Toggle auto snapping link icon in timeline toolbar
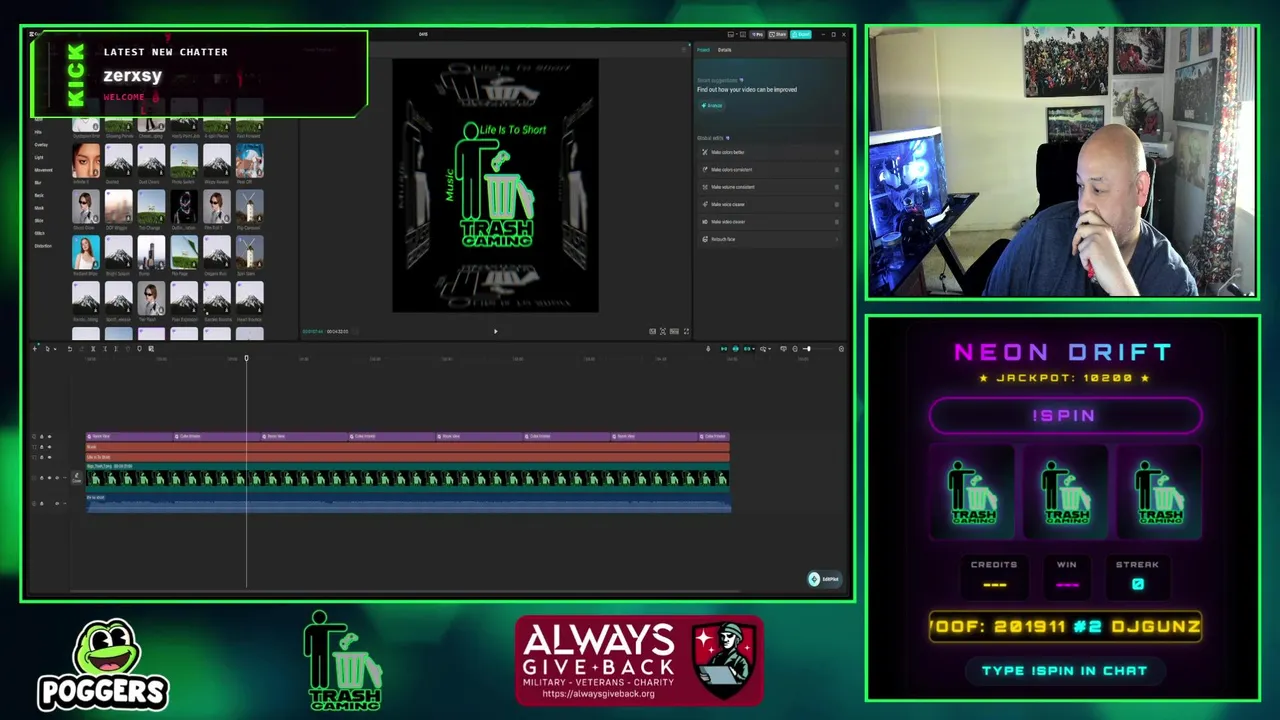 pos(735,349)
